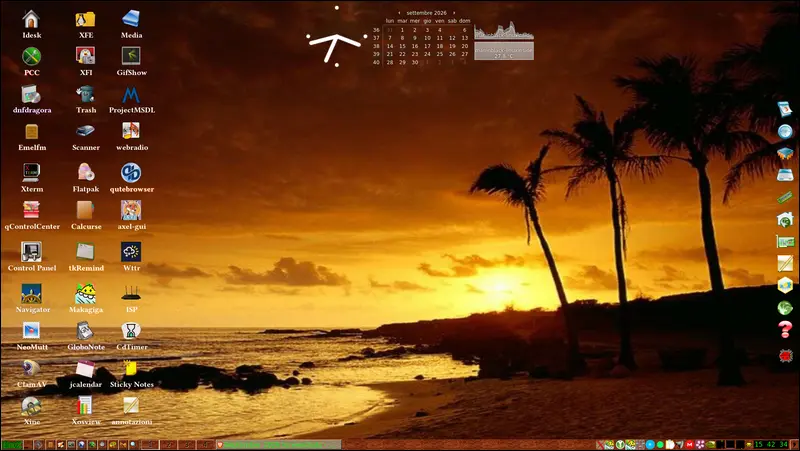Click the red M tray icon

point(690,444)
